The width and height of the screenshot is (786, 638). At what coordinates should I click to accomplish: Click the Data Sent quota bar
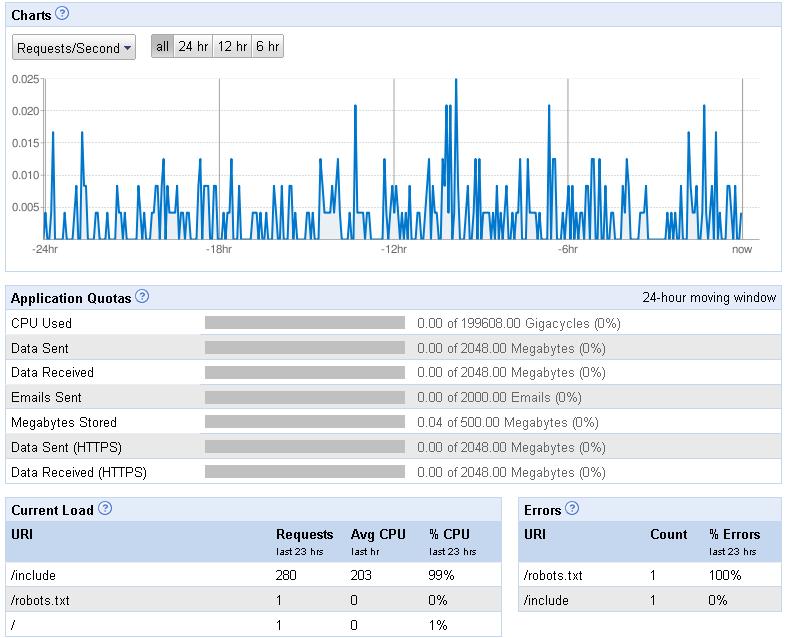pos(305,347)
